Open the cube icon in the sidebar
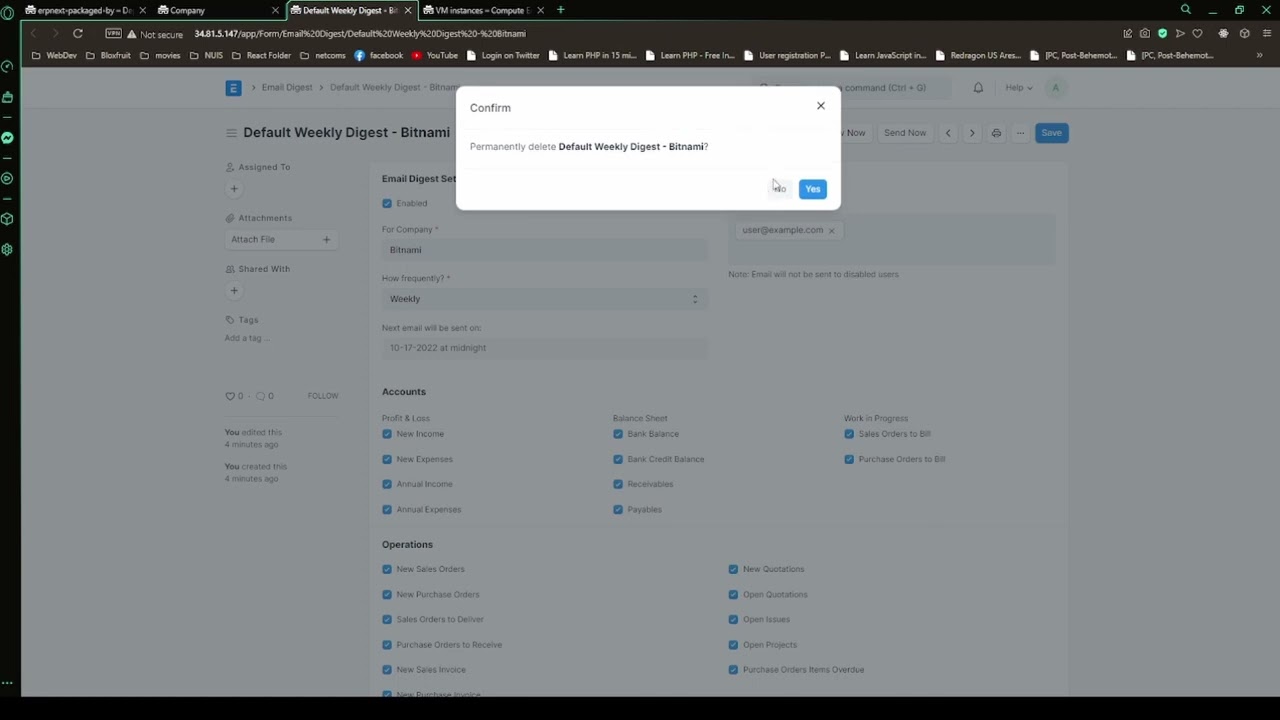 [8, 219]
